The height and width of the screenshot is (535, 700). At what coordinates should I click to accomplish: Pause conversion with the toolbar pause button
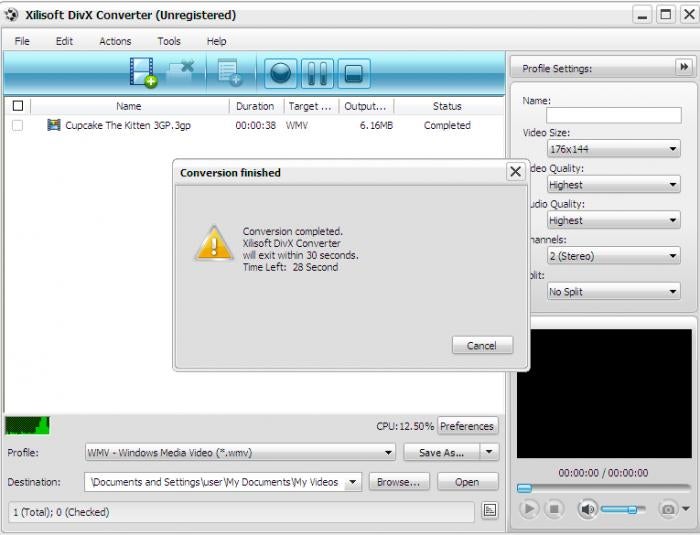317,73
